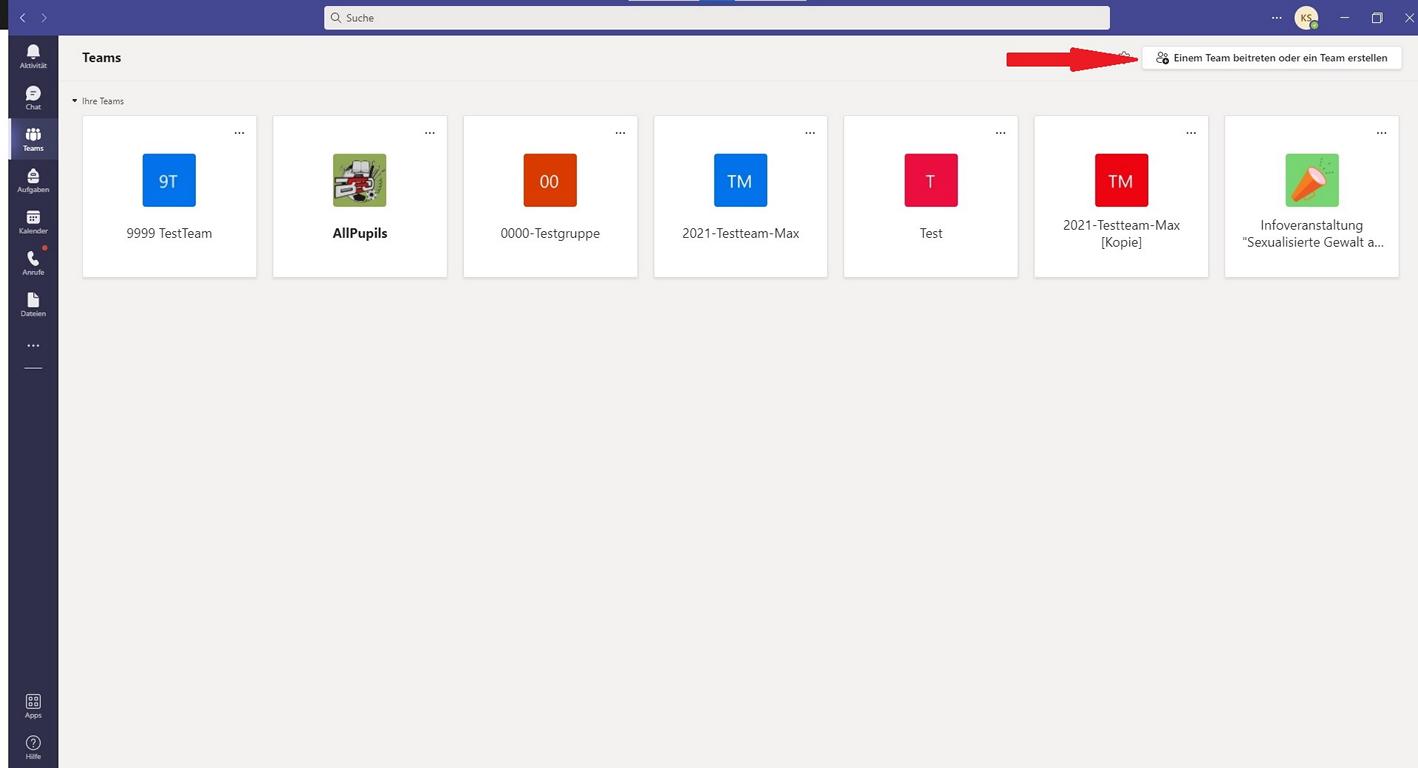Screen dimensions: 1418x768
Task: Open the KS profile avatar
Action: click(x=1306, y=18)
